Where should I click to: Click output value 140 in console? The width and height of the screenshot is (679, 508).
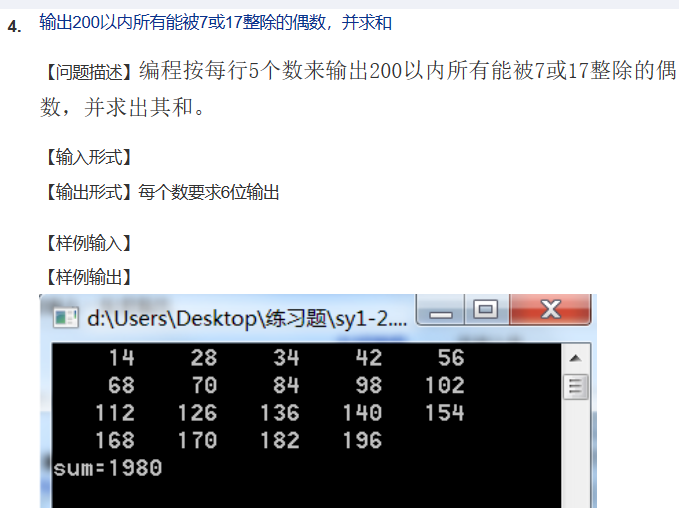(x=362, y=413)
